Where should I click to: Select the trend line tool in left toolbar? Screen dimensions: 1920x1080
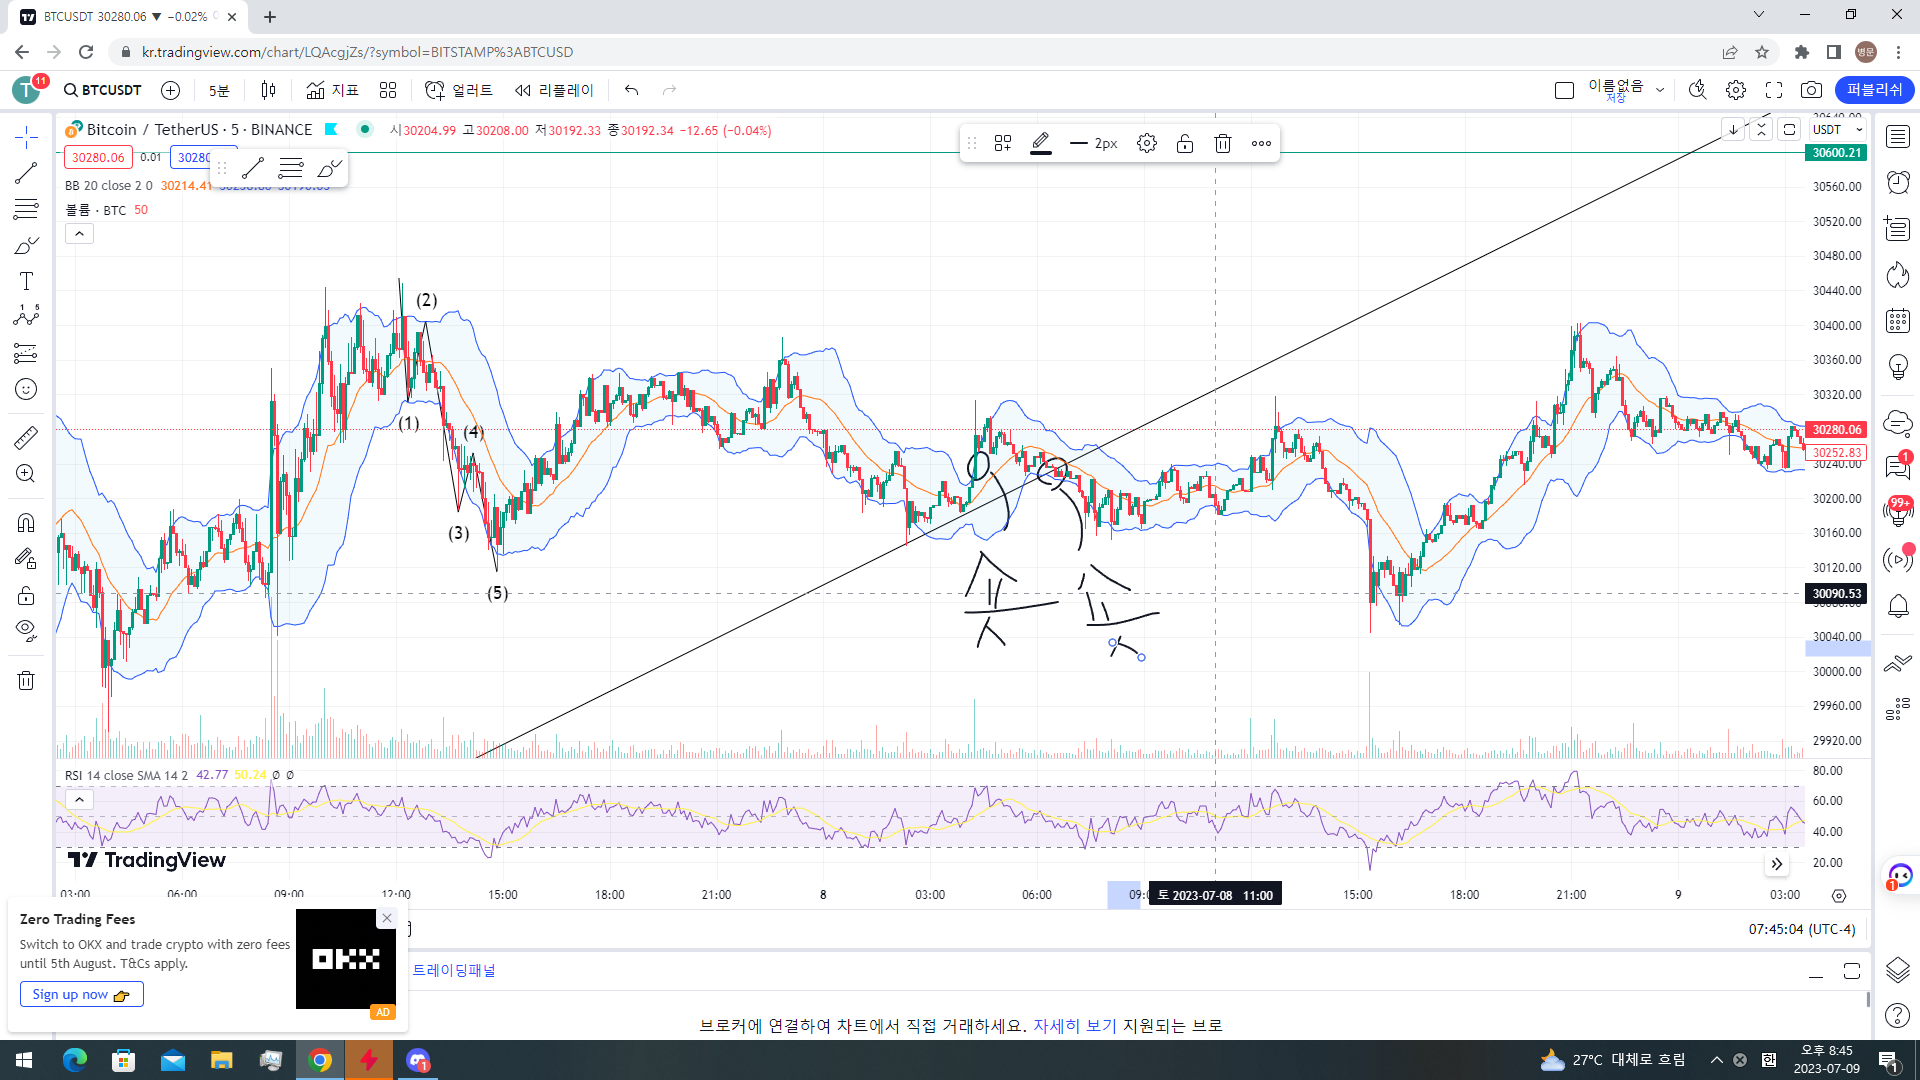pos(26,173)
